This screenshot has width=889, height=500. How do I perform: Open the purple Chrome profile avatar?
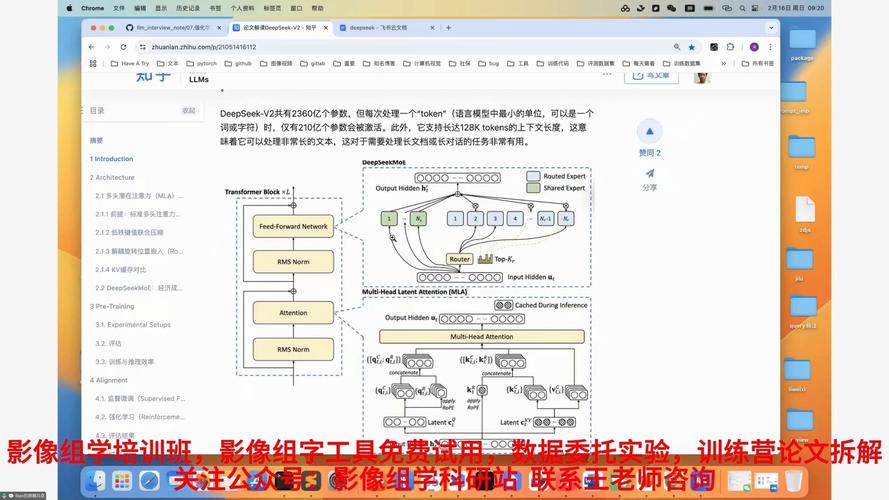pos(754,47)
